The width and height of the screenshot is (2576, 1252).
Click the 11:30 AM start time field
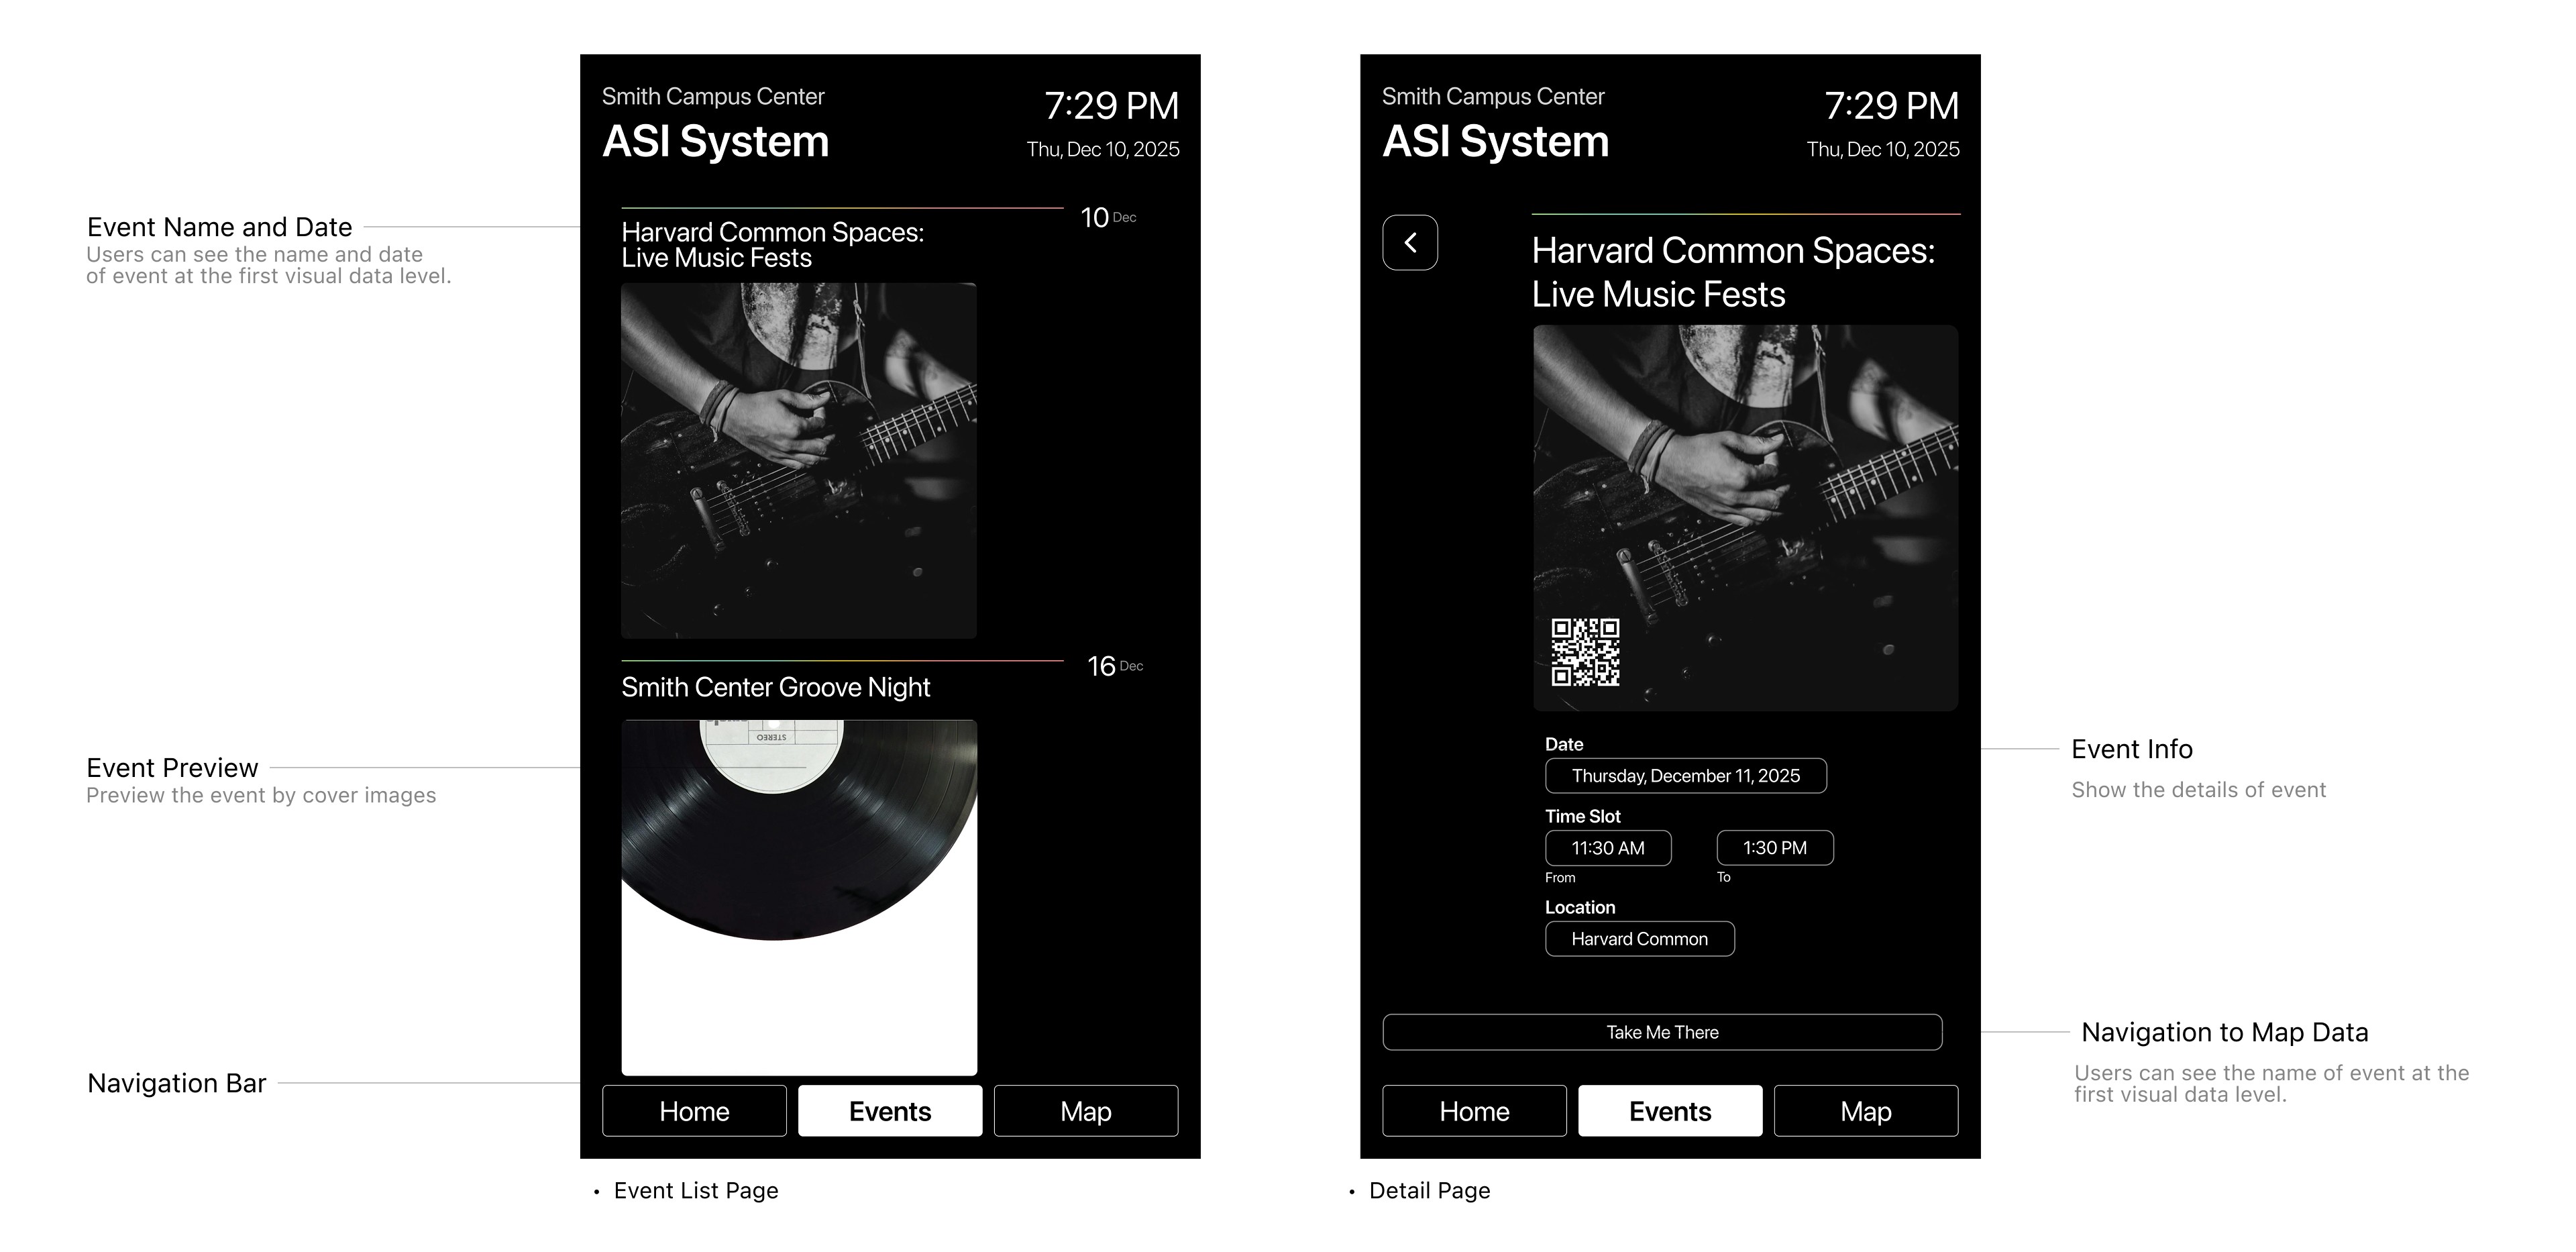(1608, 848)
